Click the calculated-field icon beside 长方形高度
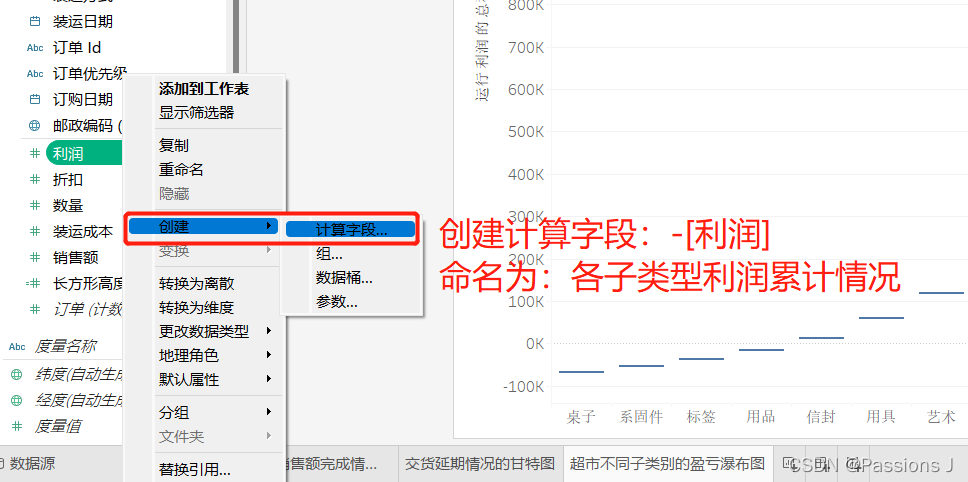This screenshot has height=482, width=968. 33,283
